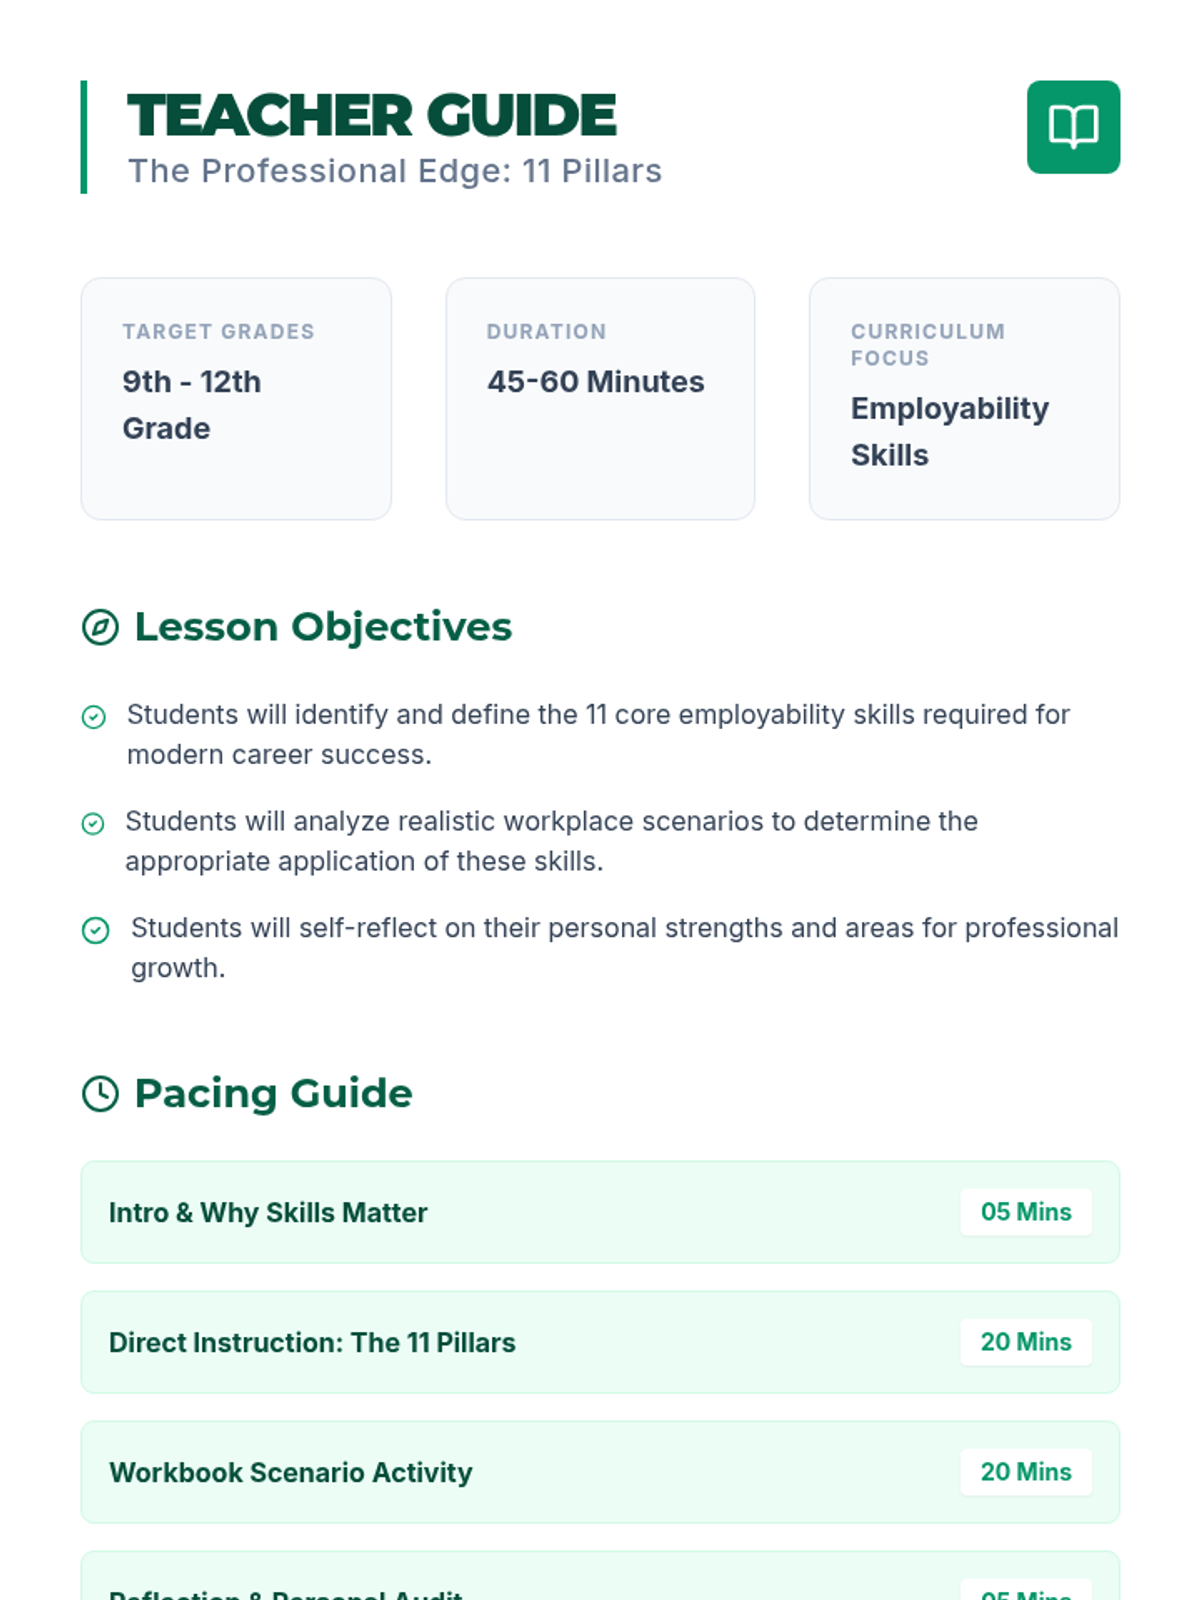The image size is (1200, 1600).
Task: Click the 20 Mins badge on the Workbook Scenario row
Action: [1026, 1472]
